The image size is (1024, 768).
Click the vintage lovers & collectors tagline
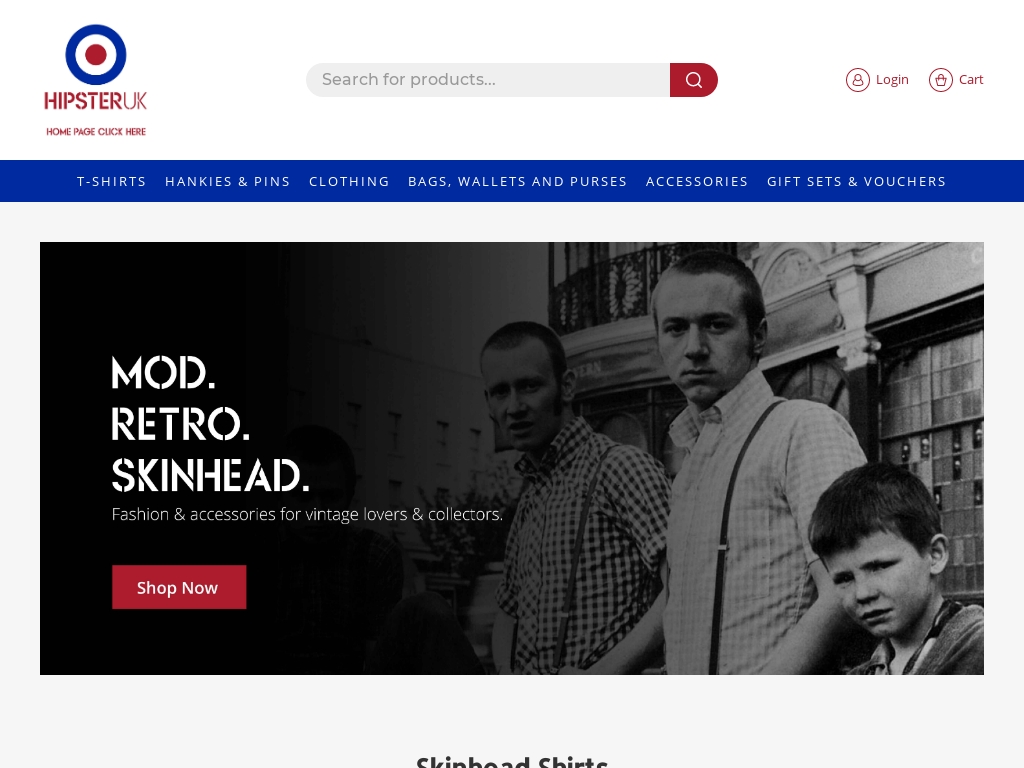click(x=307, y=515)
